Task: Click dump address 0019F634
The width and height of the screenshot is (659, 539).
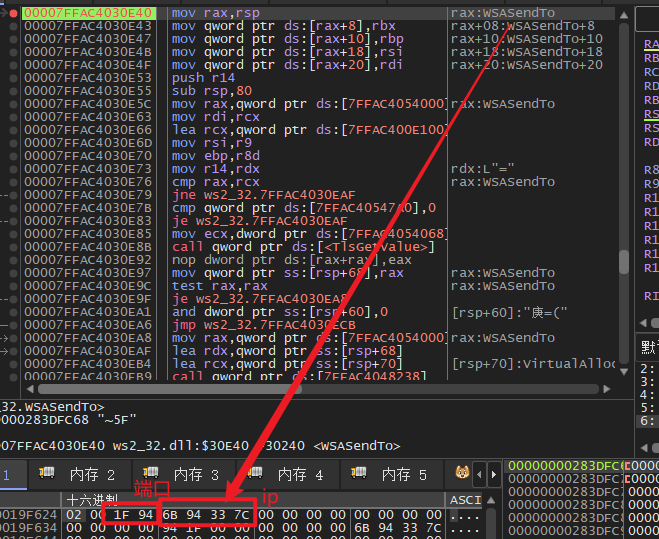Action: [29, 528]
